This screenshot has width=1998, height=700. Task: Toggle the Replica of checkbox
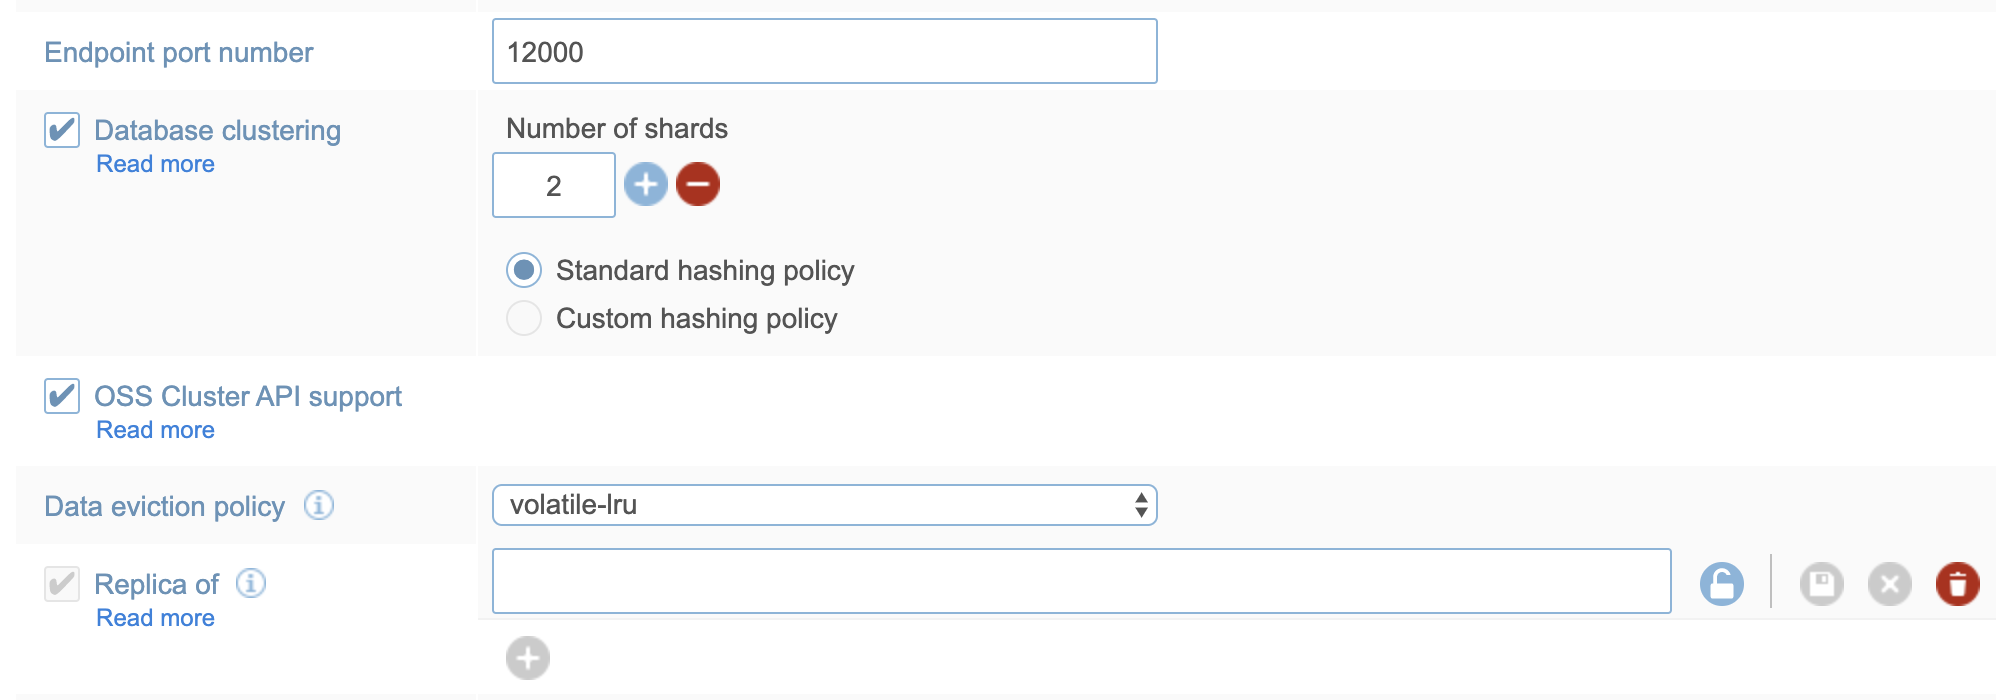(x=62, y=584)
